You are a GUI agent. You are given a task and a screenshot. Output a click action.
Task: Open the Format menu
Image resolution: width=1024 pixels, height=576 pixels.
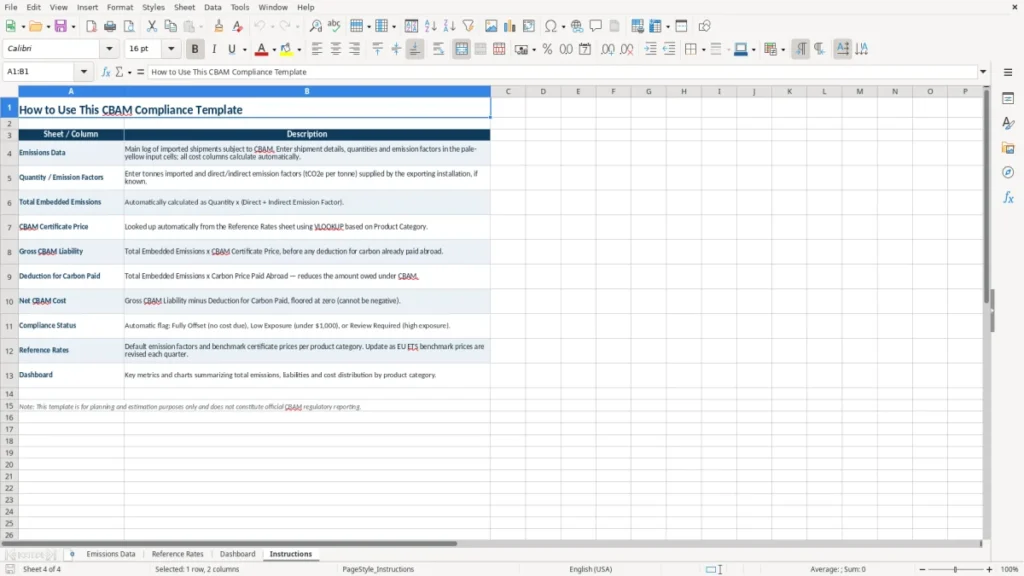pos(120,7)
